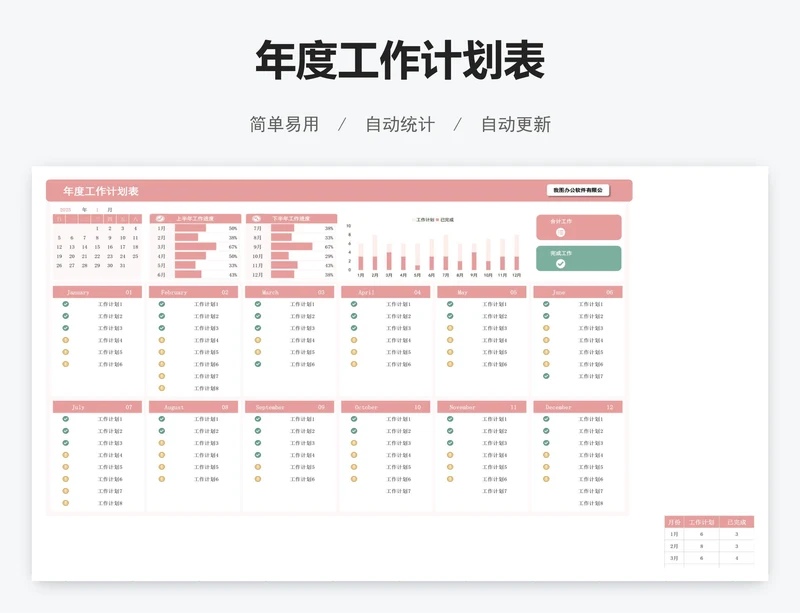
Task: Click April 工作计划6 yellow status icon
Action: tap(354, 364)
